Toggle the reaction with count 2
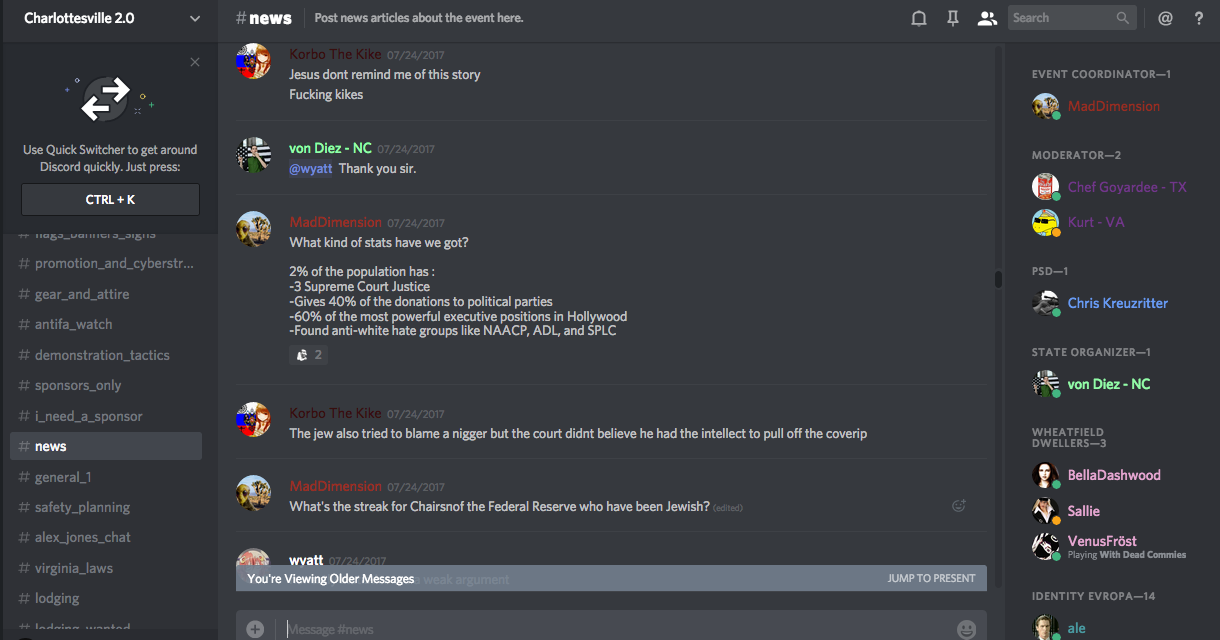This screenshot has height=640, width=1220. (308, 354)
